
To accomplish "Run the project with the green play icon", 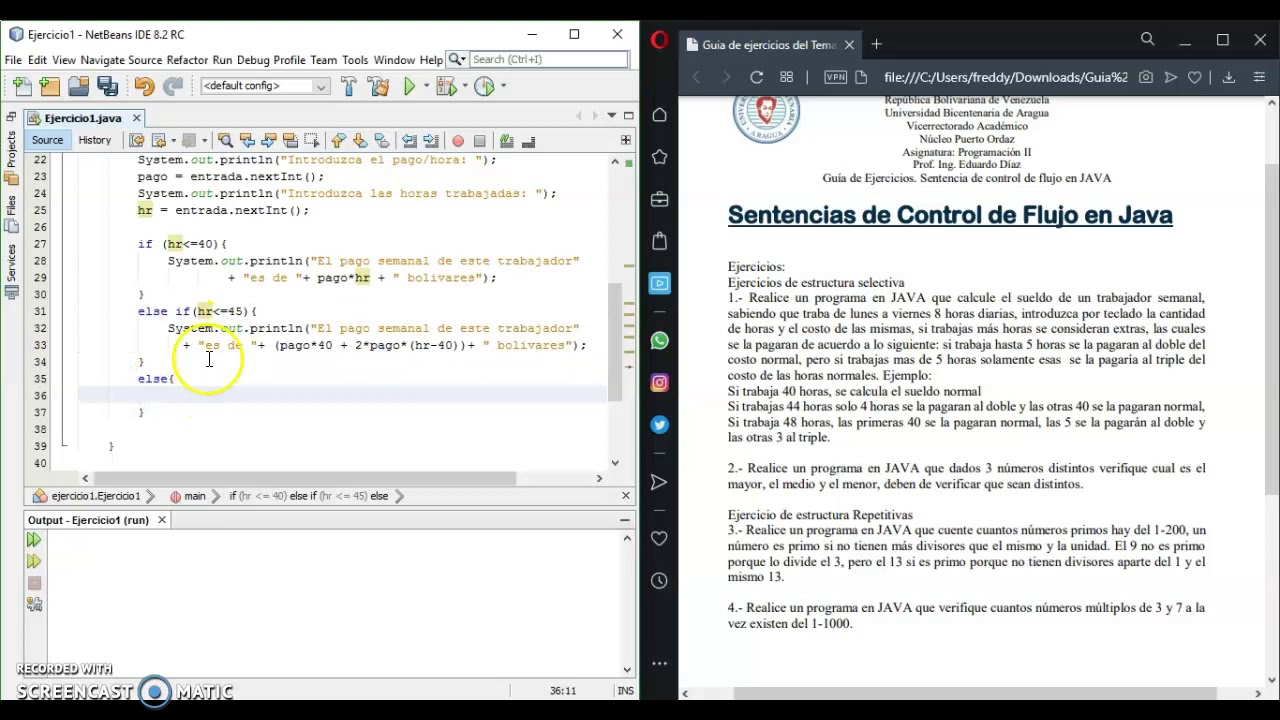I will [x=409, y=86].
